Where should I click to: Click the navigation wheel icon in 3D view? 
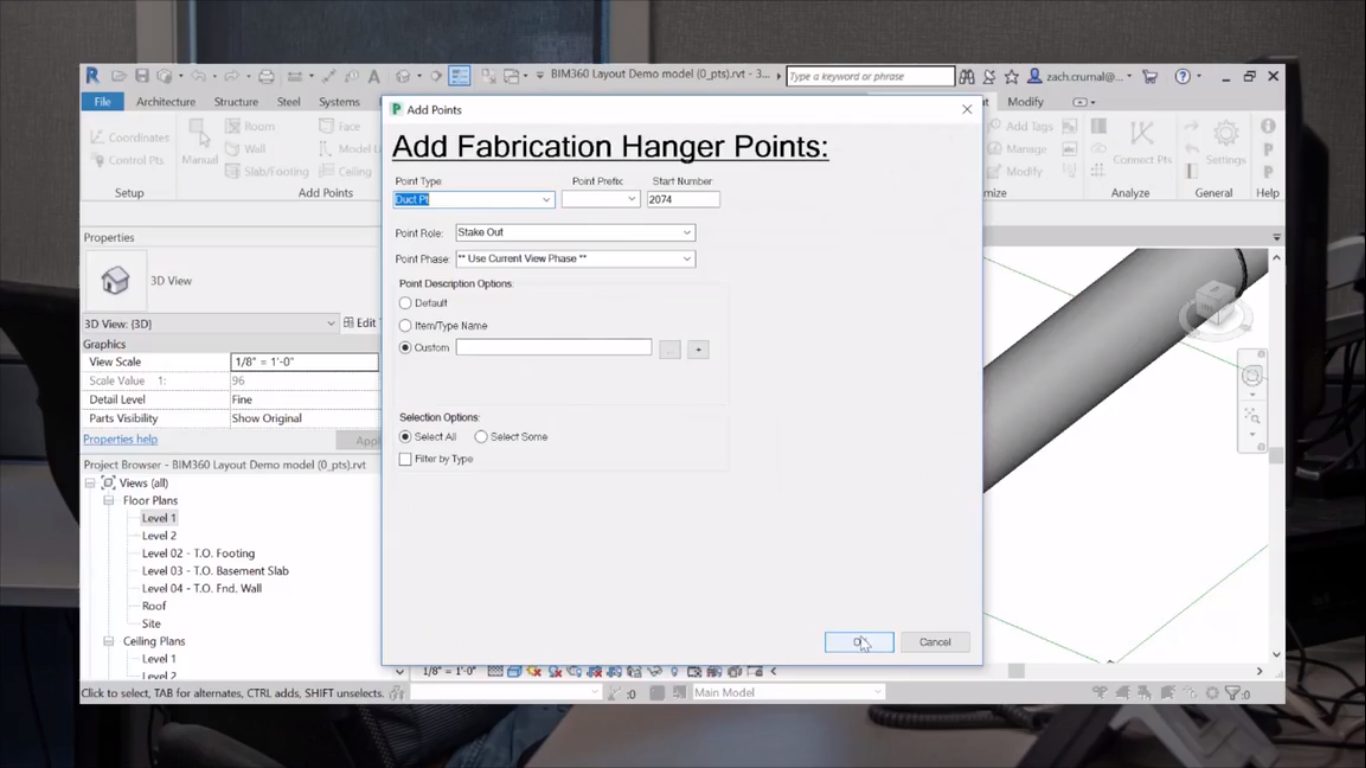1252,376
